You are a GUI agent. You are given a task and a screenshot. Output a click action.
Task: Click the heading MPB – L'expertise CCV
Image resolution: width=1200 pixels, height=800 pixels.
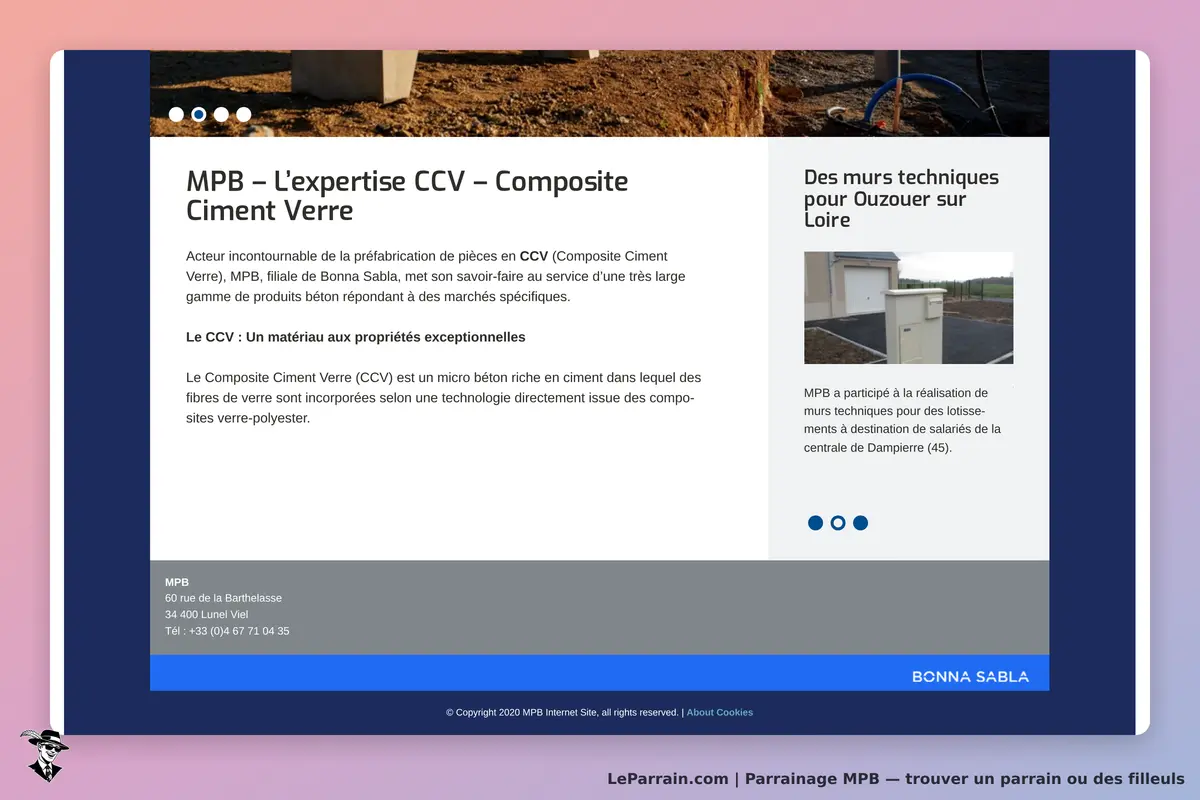407,196
